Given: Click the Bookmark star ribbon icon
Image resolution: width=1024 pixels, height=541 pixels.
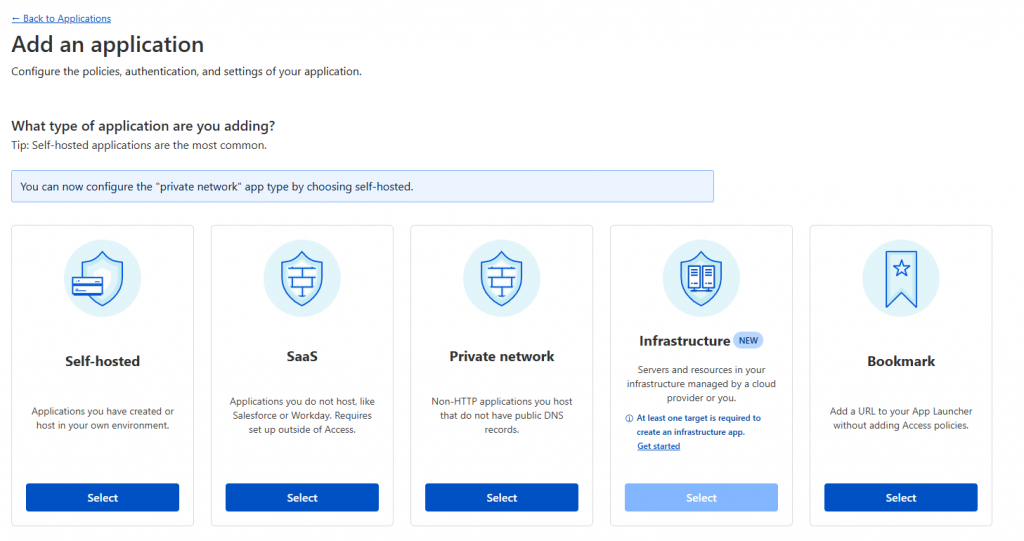Looking at the screenshot, I should 901,278.
